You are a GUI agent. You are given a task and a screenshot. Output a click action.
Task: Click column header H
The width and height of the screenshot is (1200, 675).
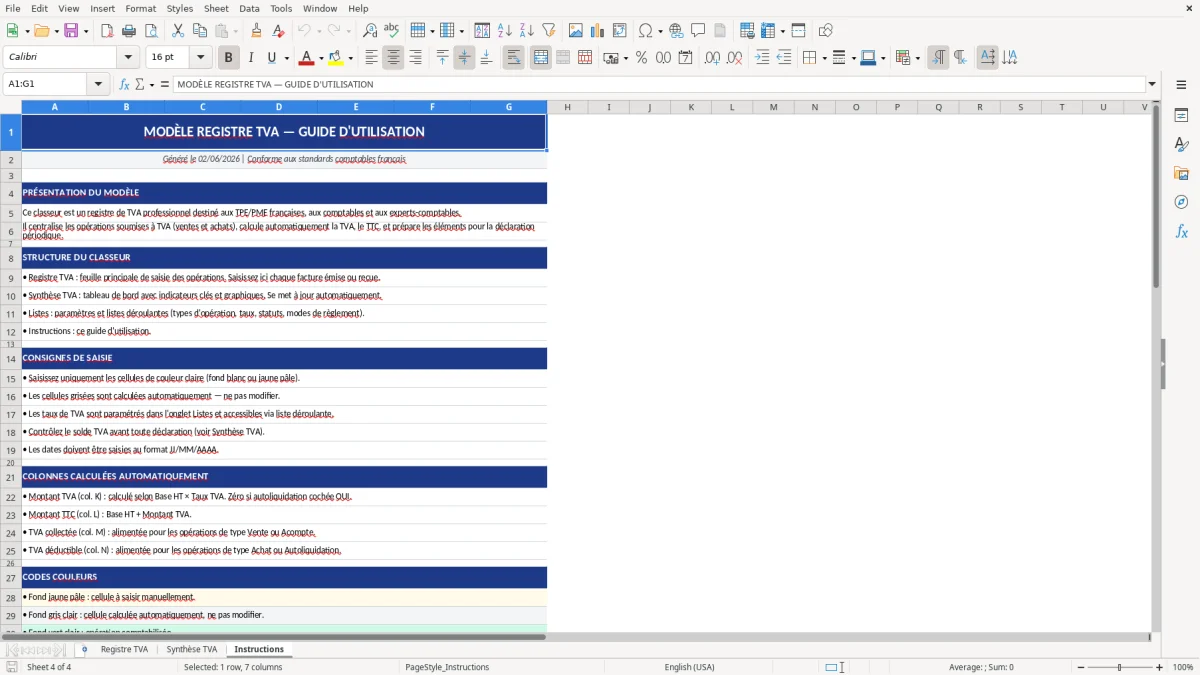pyautogui.click(x=567, y=107)
